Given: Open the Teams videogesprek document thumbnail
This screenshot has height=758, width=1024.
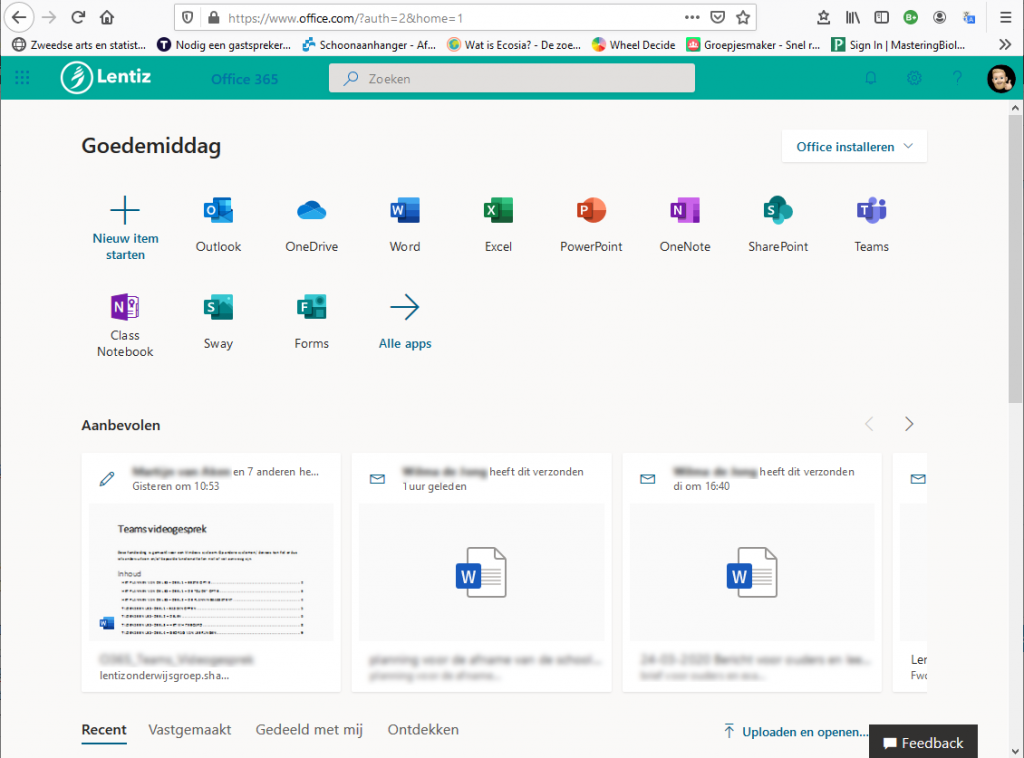Looking at the screenshot, I should [211, 572].
